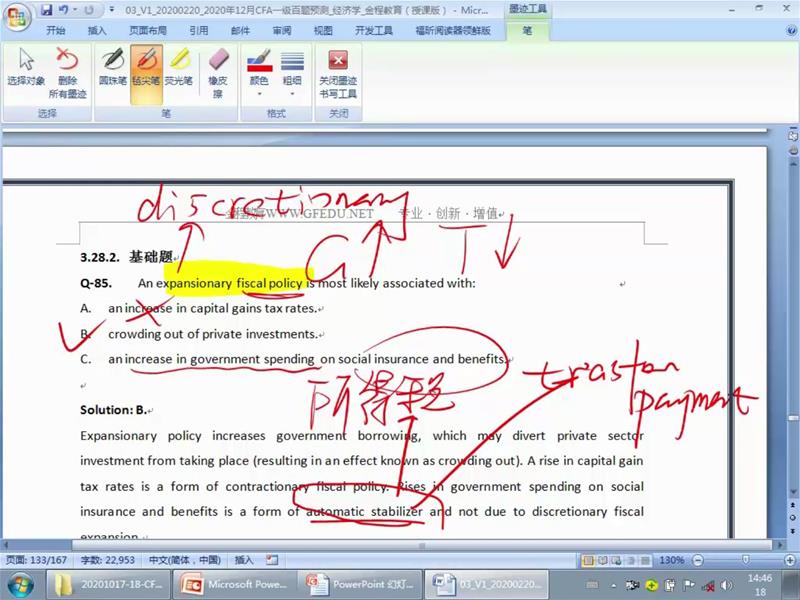
Task: Open word count 字数: 22,953
Action: [x=108, y=560]
